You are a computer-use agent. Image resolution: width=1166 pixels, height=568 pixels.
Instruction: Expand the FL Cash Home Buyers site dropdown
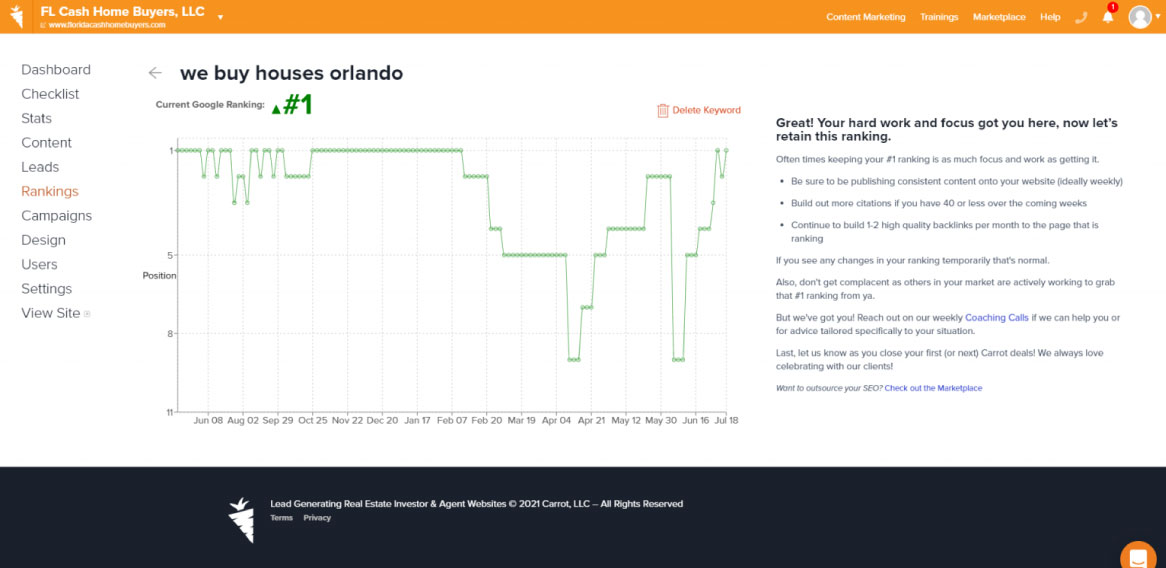(220, 17)
